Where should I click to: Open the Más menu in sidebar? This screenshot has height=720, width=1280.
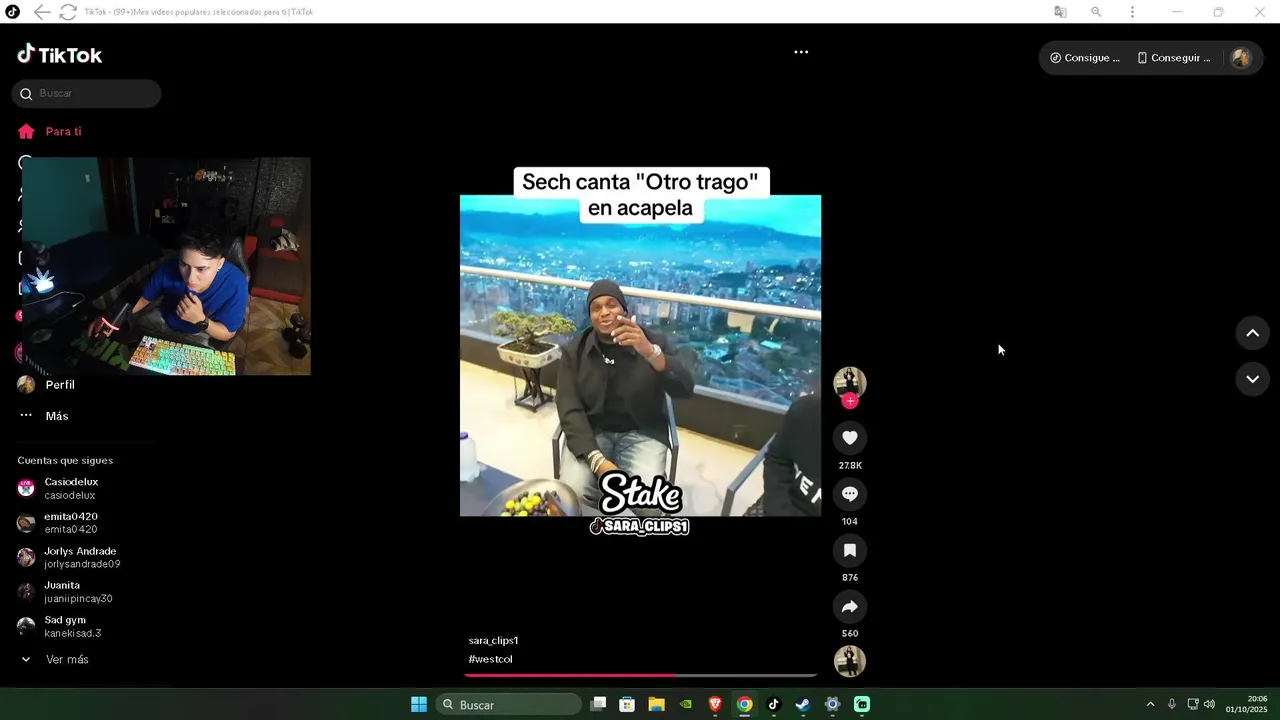pyautogui.click(x=44, y=416)
